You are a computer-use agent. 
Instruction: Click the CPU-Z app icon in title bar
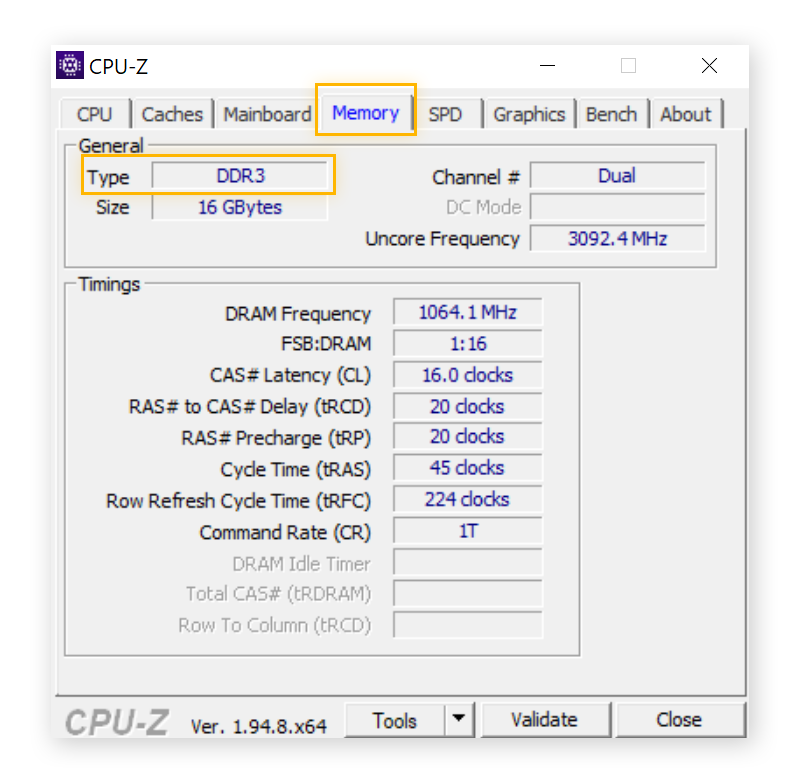point(70,66)
